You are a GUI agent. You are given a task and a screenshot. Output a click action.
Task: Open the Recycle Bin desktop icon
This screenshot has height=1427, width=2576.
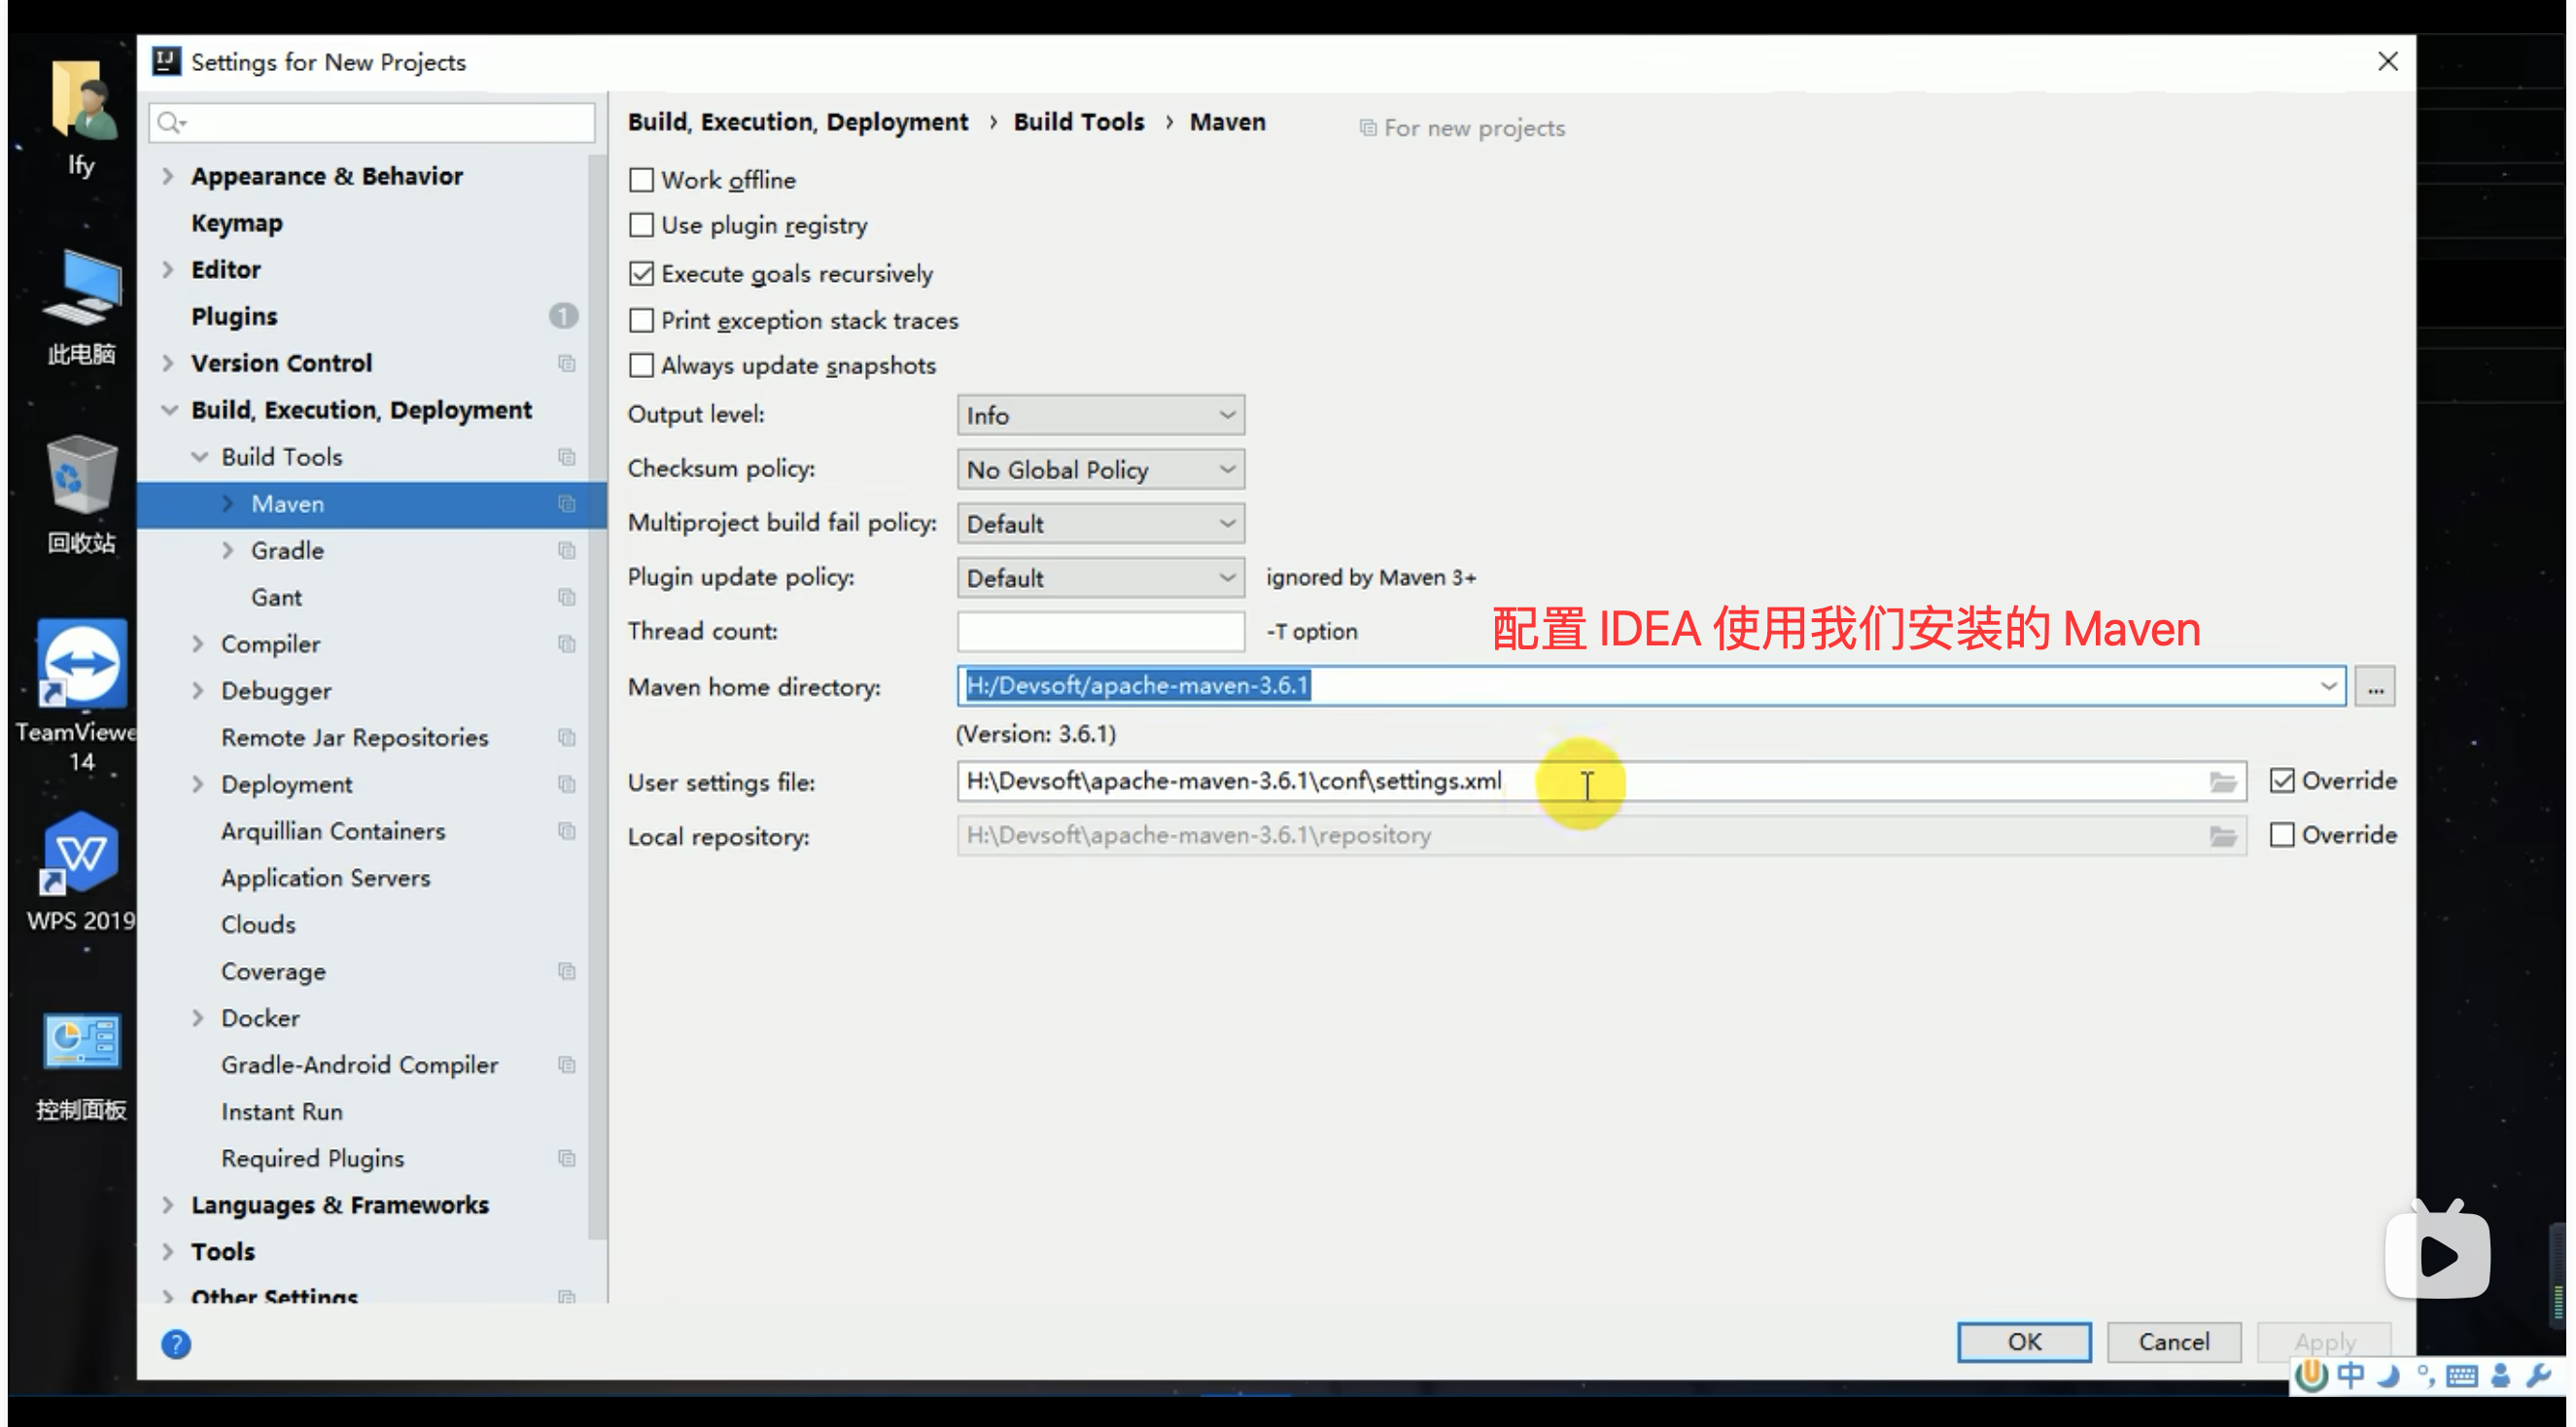[82, 474]
